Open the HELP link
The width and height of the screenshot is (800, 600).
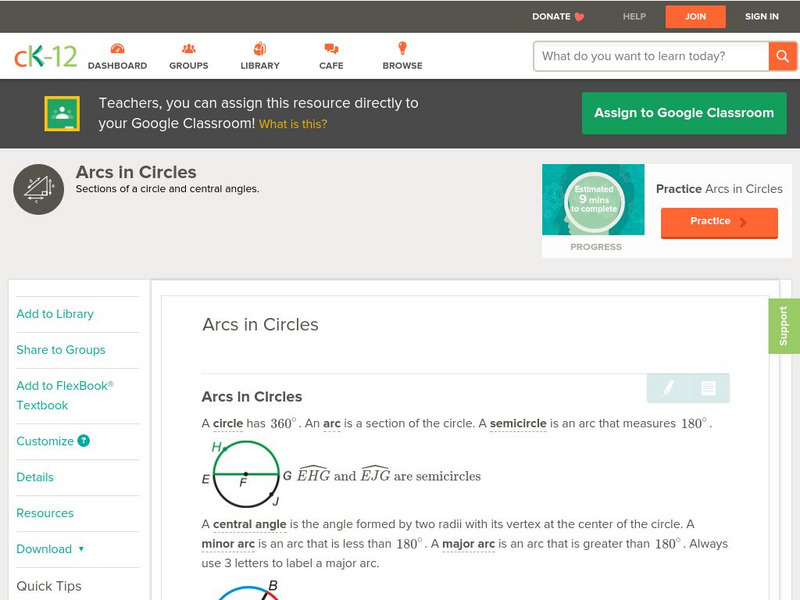point(634,17)
